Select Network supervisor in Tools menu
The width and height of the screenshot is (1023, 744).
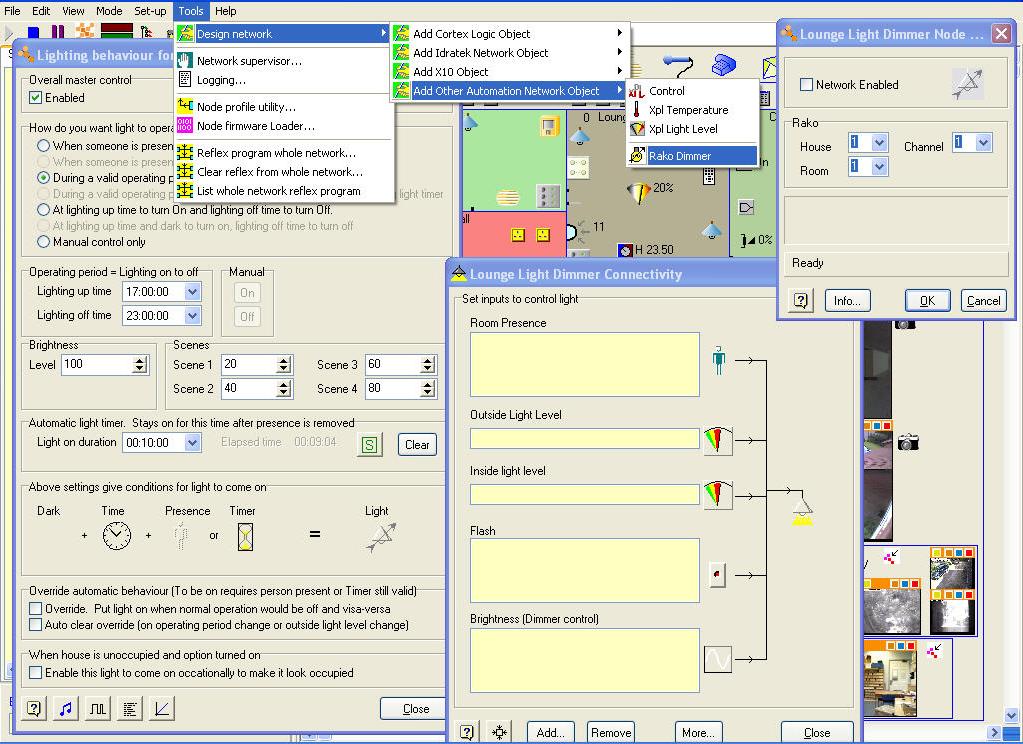point(248,61)
